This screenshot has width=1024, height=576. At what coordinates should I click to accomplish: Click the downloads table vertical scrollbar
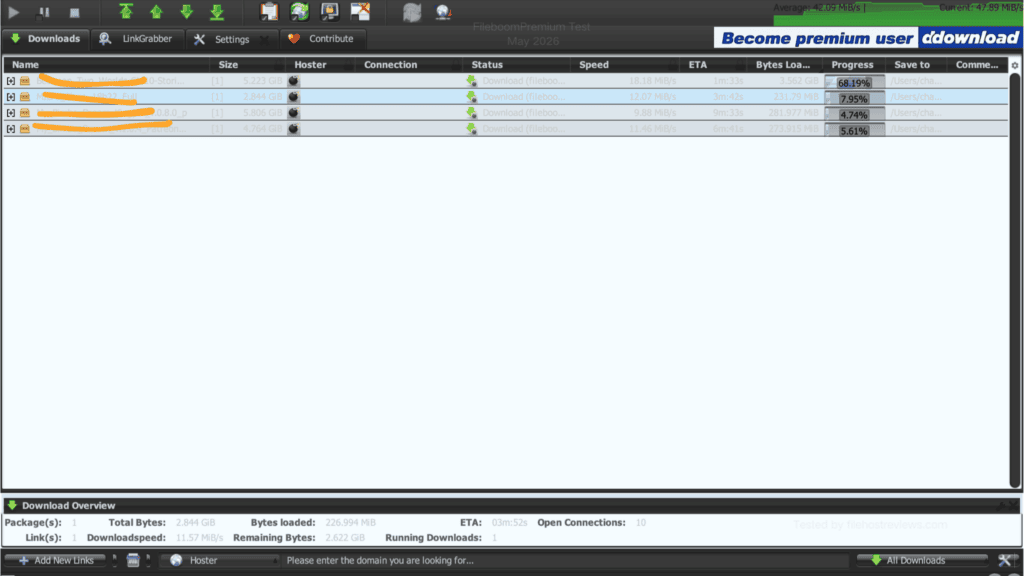point(1015,280)
